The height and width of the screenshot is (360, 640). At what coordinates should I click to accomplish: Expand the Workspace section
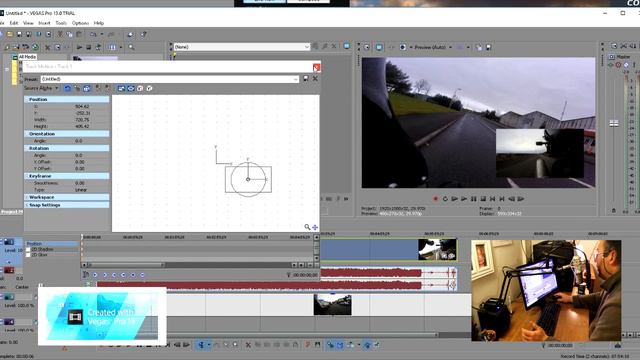click(67, 197)
